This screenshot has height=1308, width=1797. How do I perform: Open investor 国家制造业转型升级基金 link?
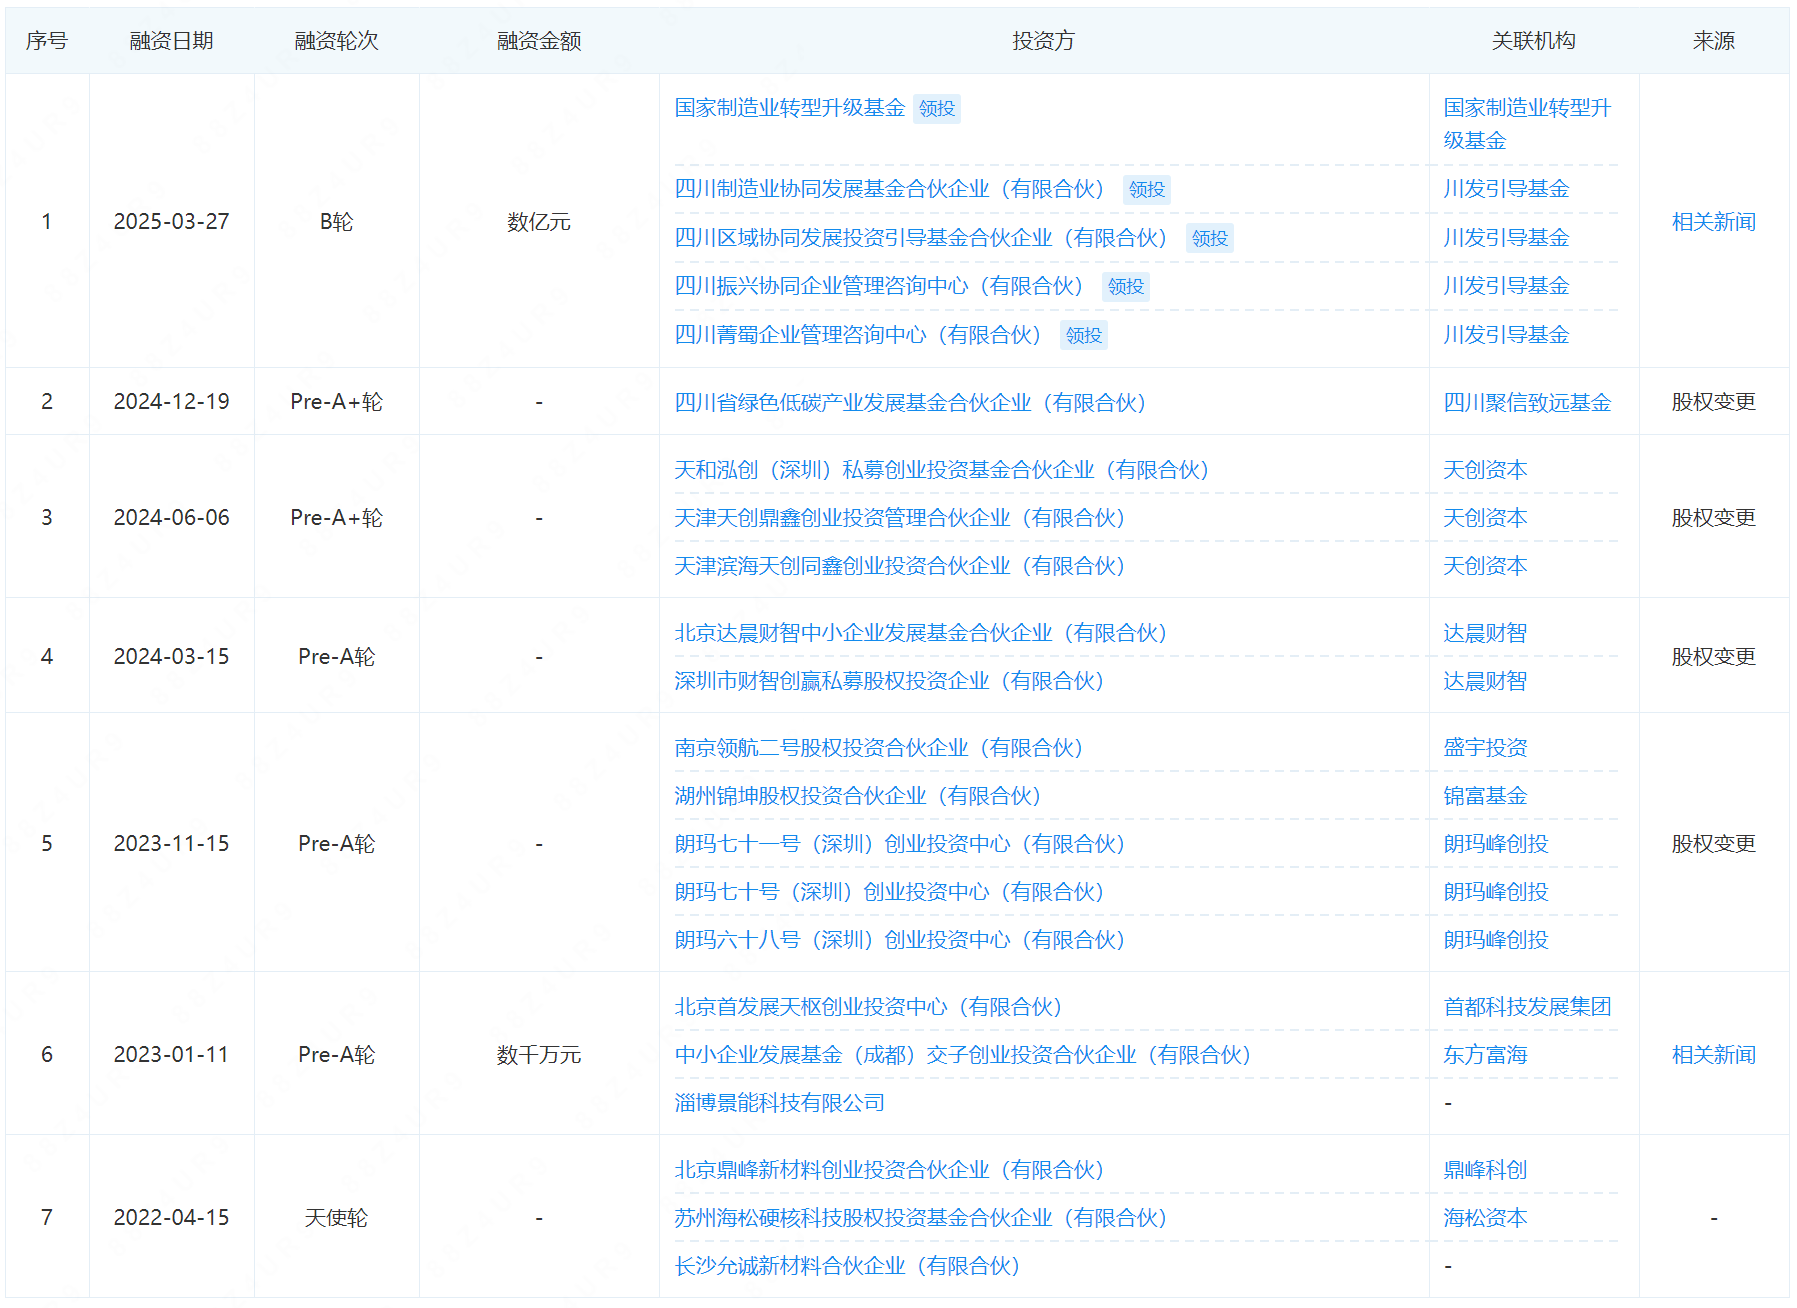click(x=789, y=108)
